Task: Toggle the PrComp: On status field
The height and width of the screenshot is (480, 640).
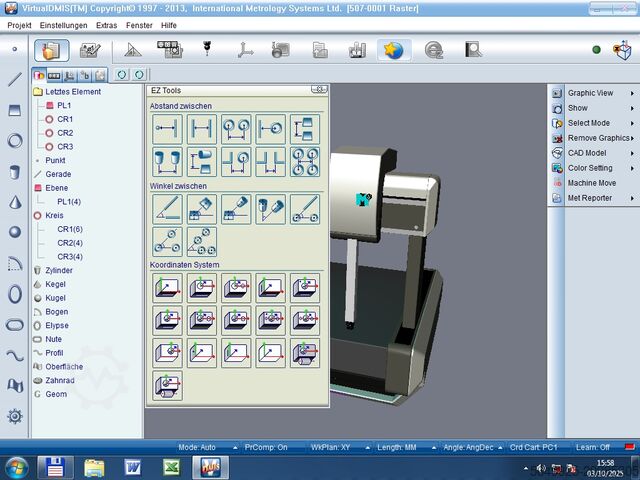Action: point(266,447)
